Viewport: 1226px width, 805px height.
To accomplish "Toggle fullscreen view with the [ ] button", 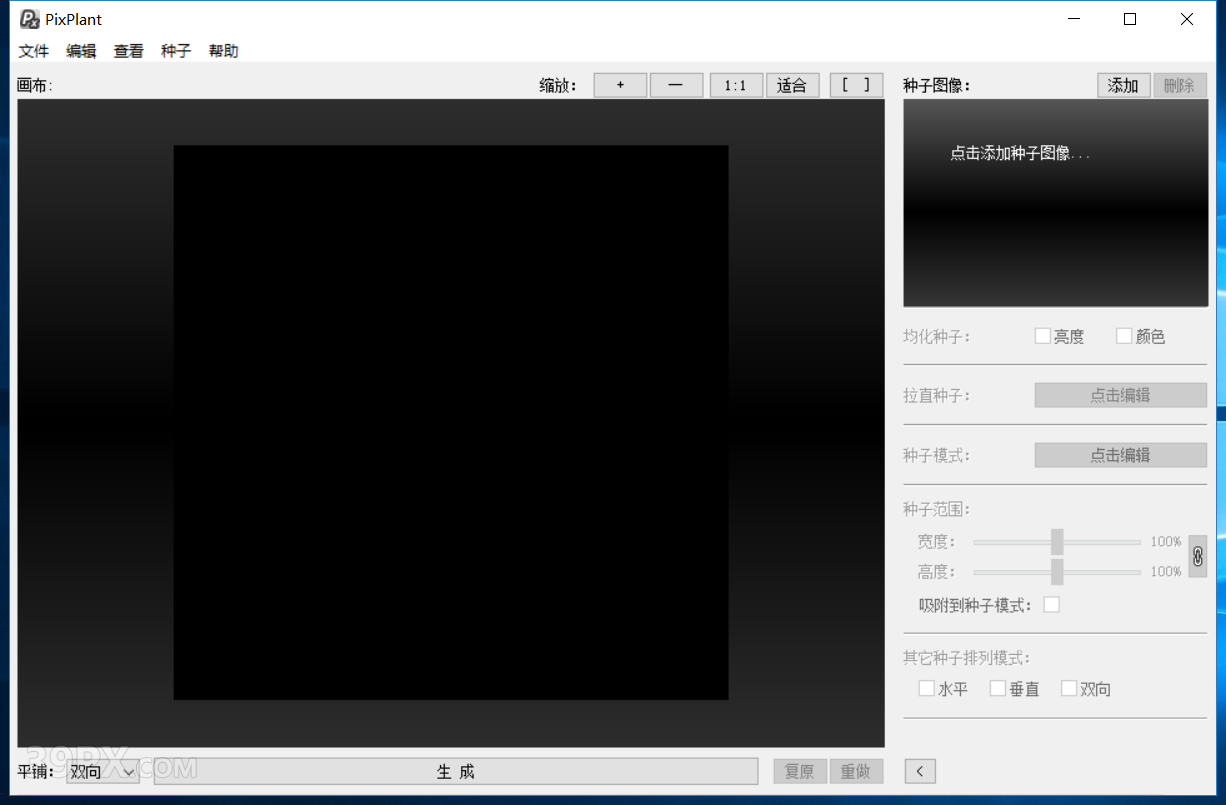I will [856, 85].
